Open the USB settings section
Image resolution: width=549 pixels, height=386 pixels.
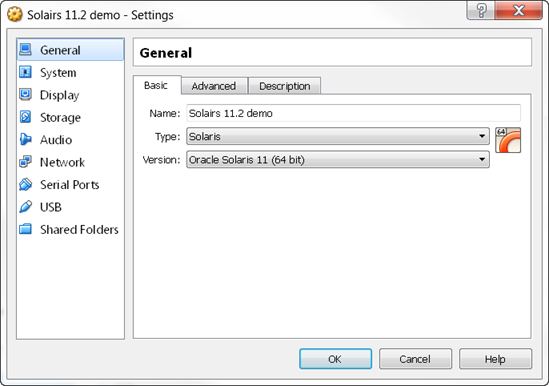coord(70,207)
